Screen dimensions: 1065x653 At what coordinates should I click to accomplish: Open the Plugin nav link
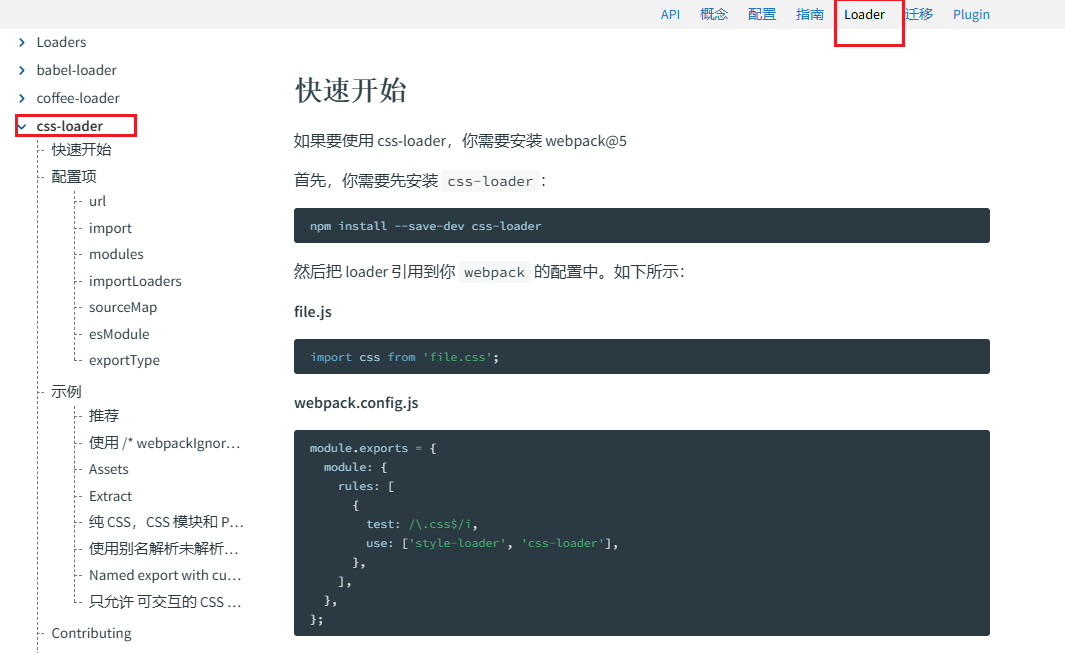point(971,14)
